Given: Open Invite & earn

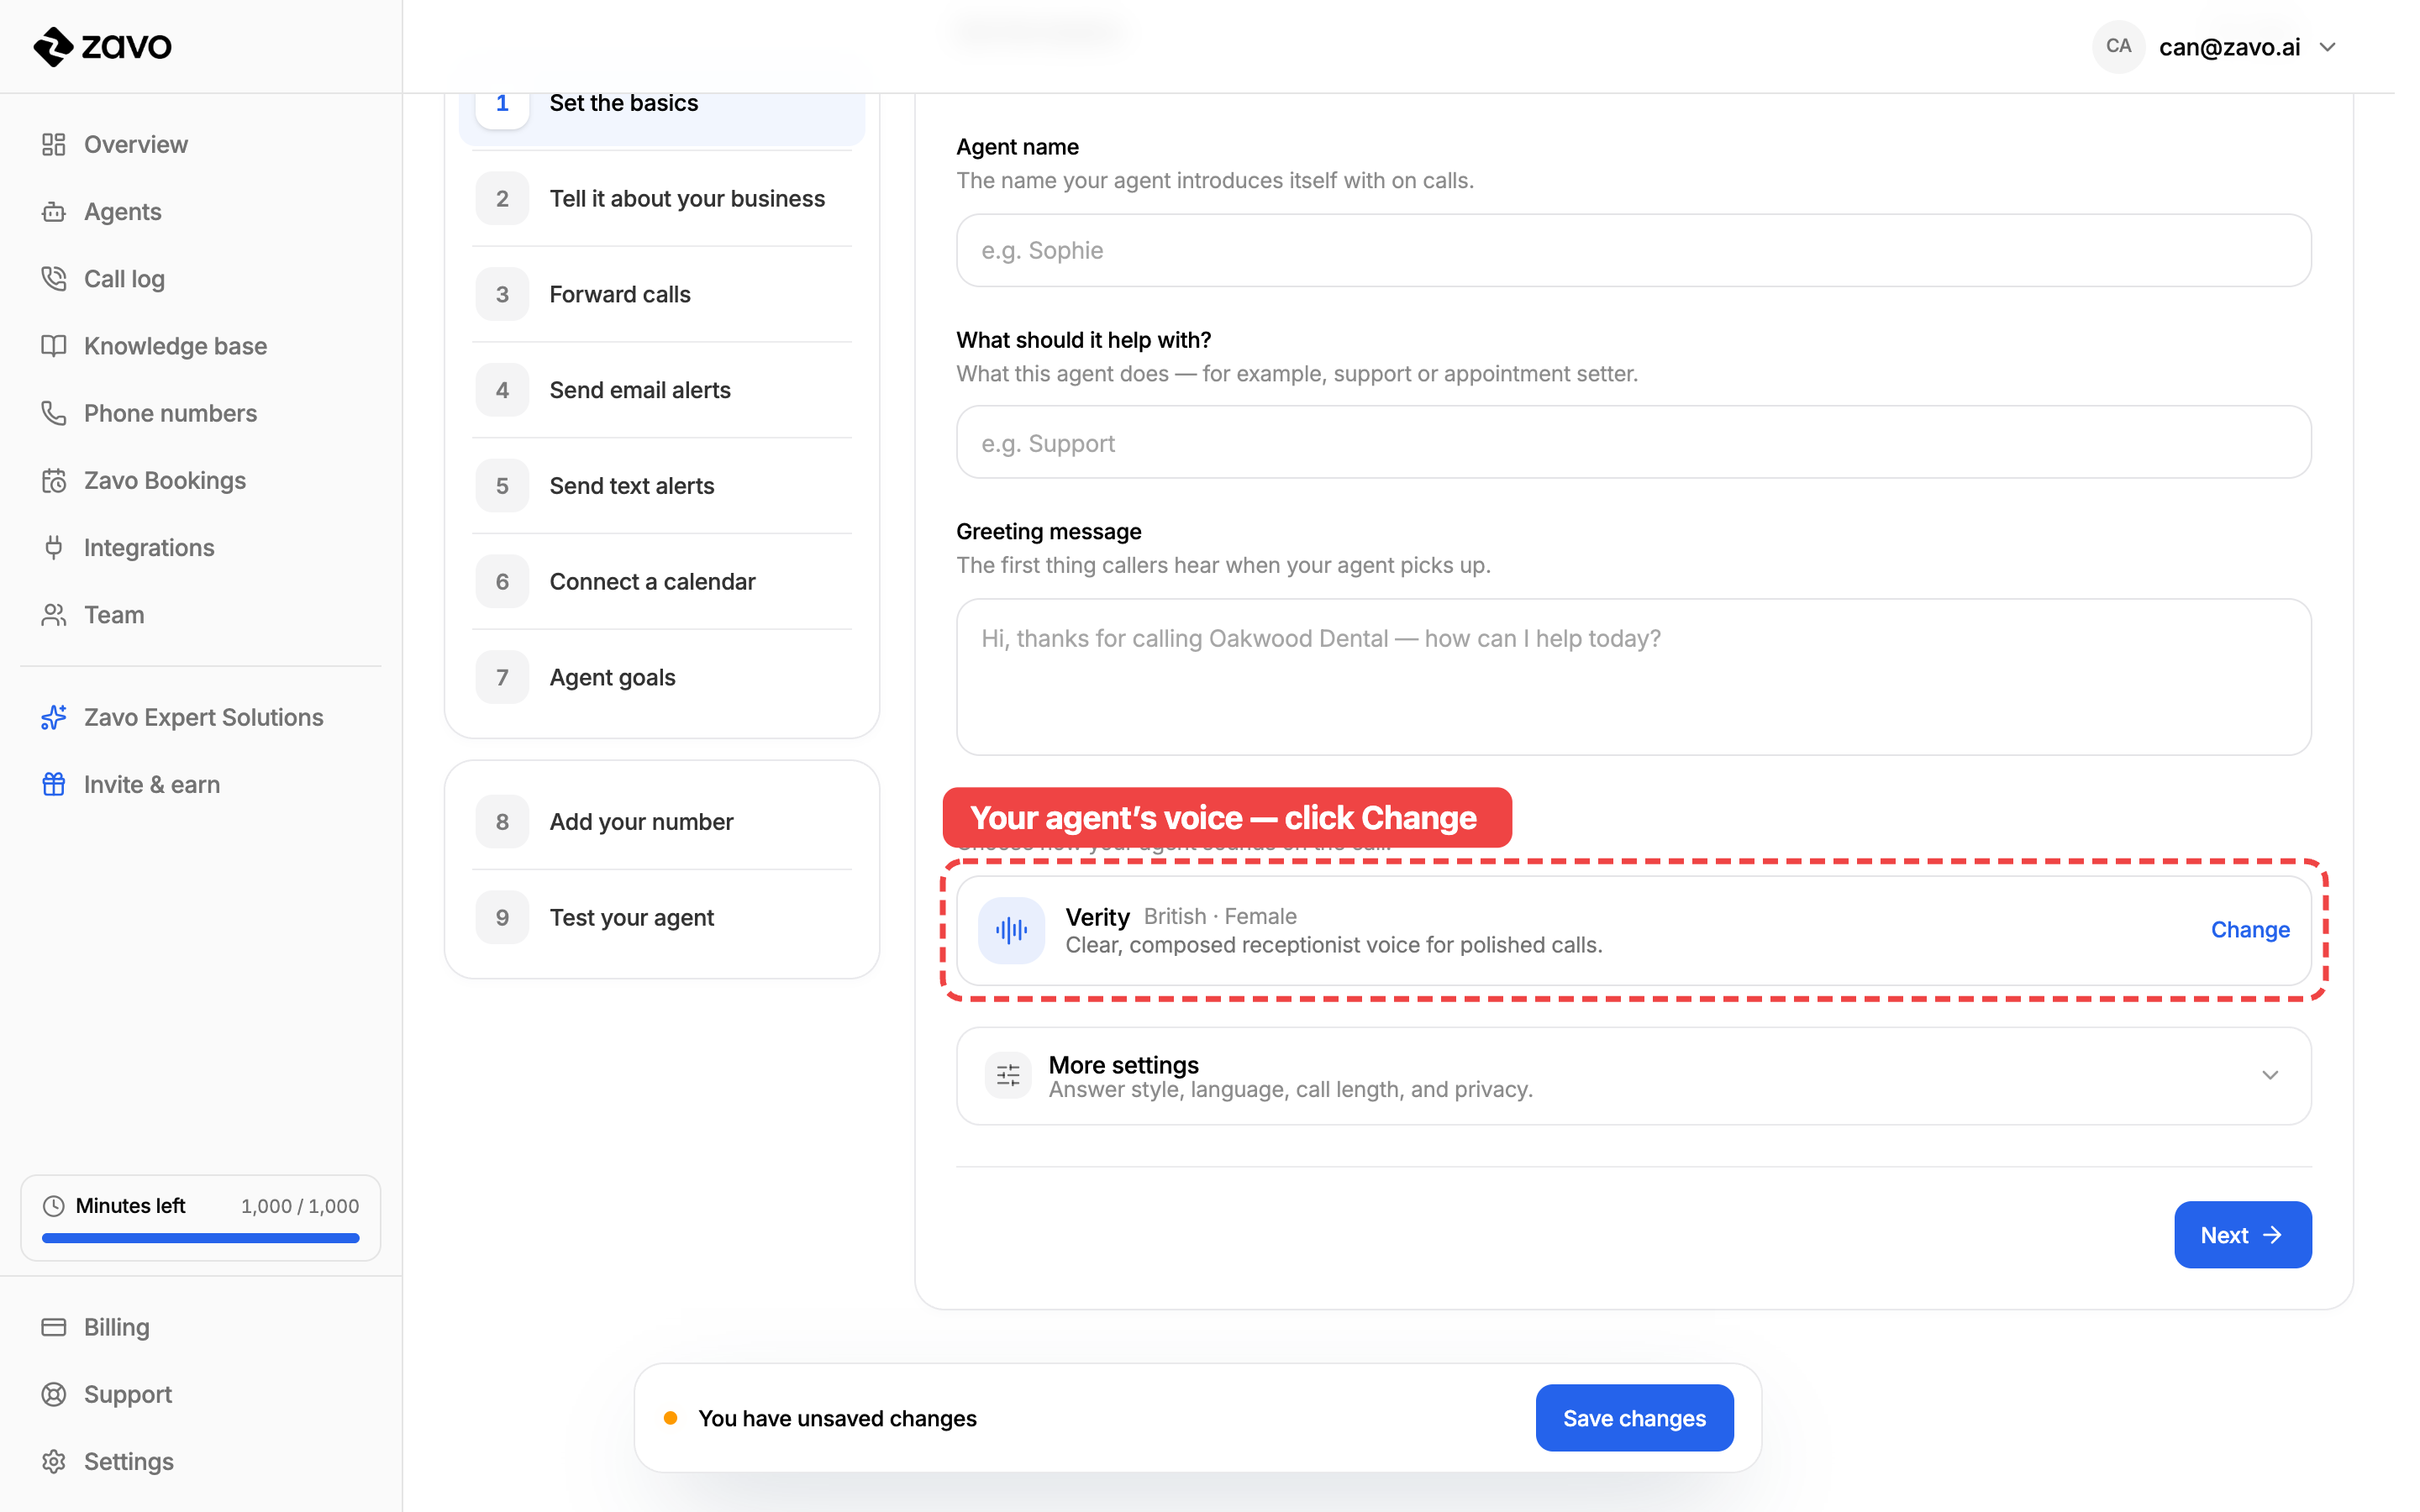Looking at the screenshot, I should coord(201,785).
